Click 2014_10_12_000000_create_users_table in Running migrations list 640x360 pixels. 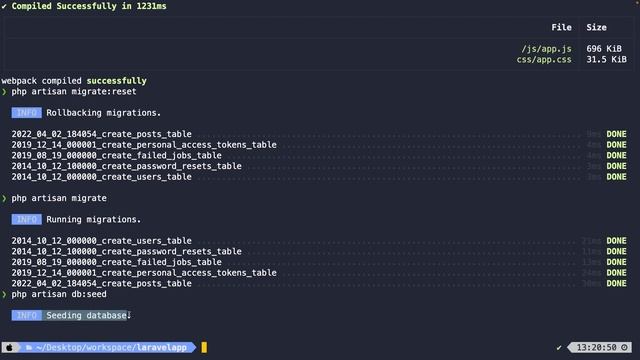[x=102, y=240]
